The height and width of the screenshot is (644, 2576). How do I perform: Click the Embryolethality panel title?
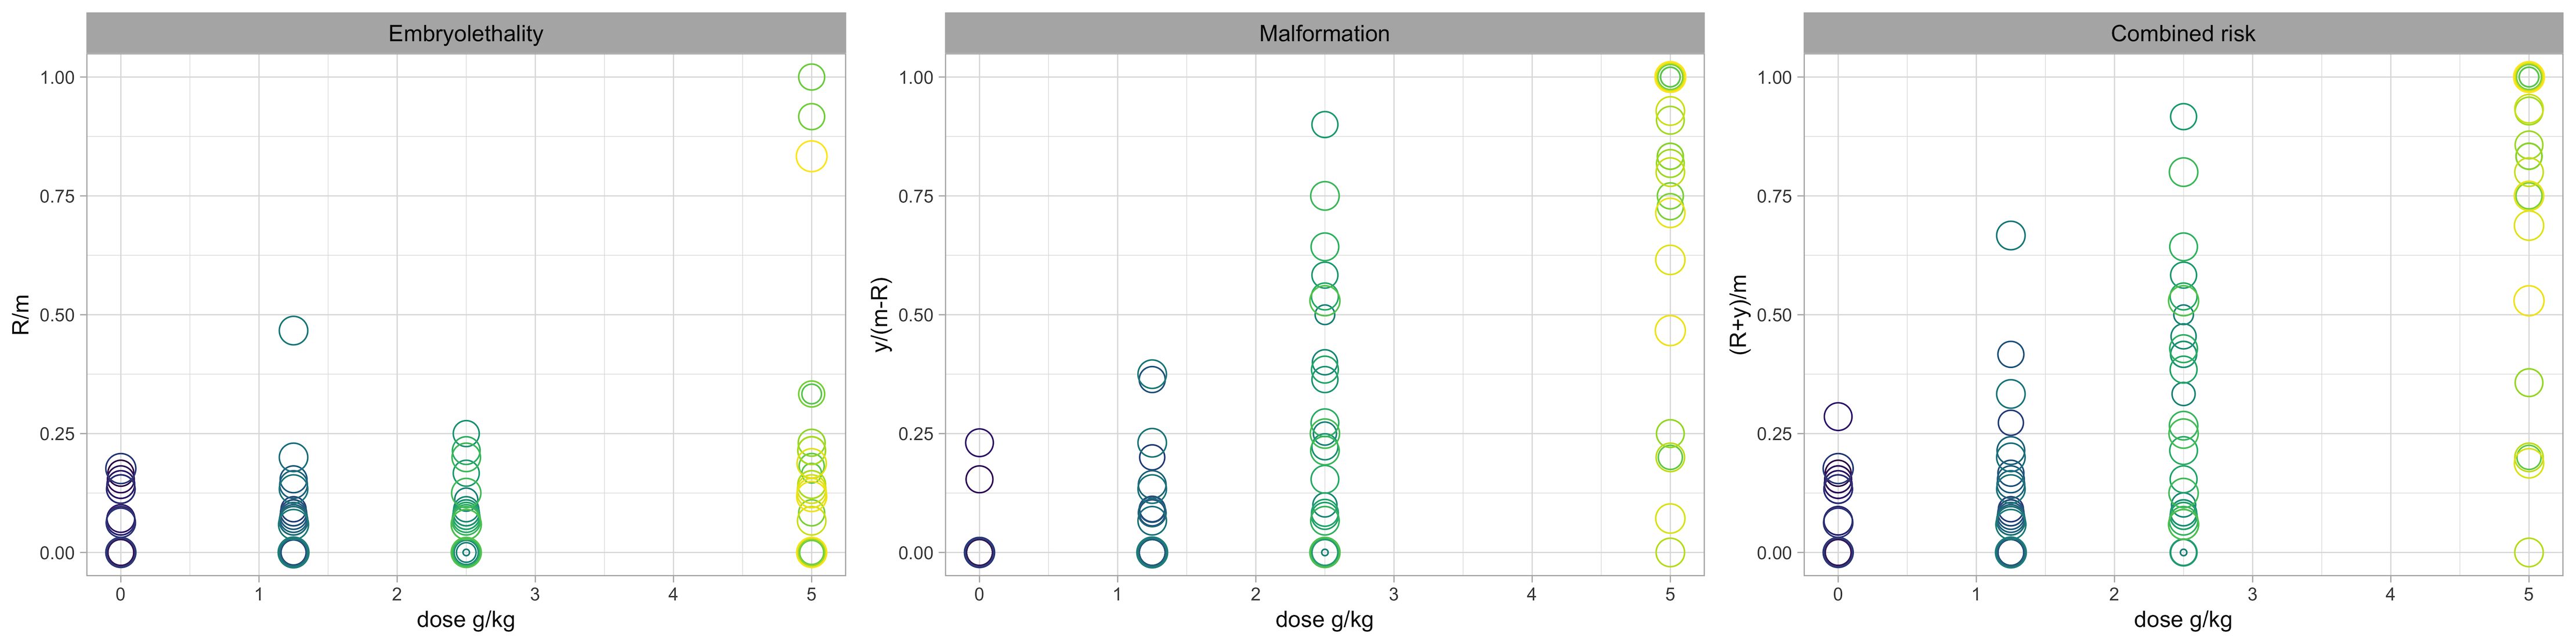point(465,34)
